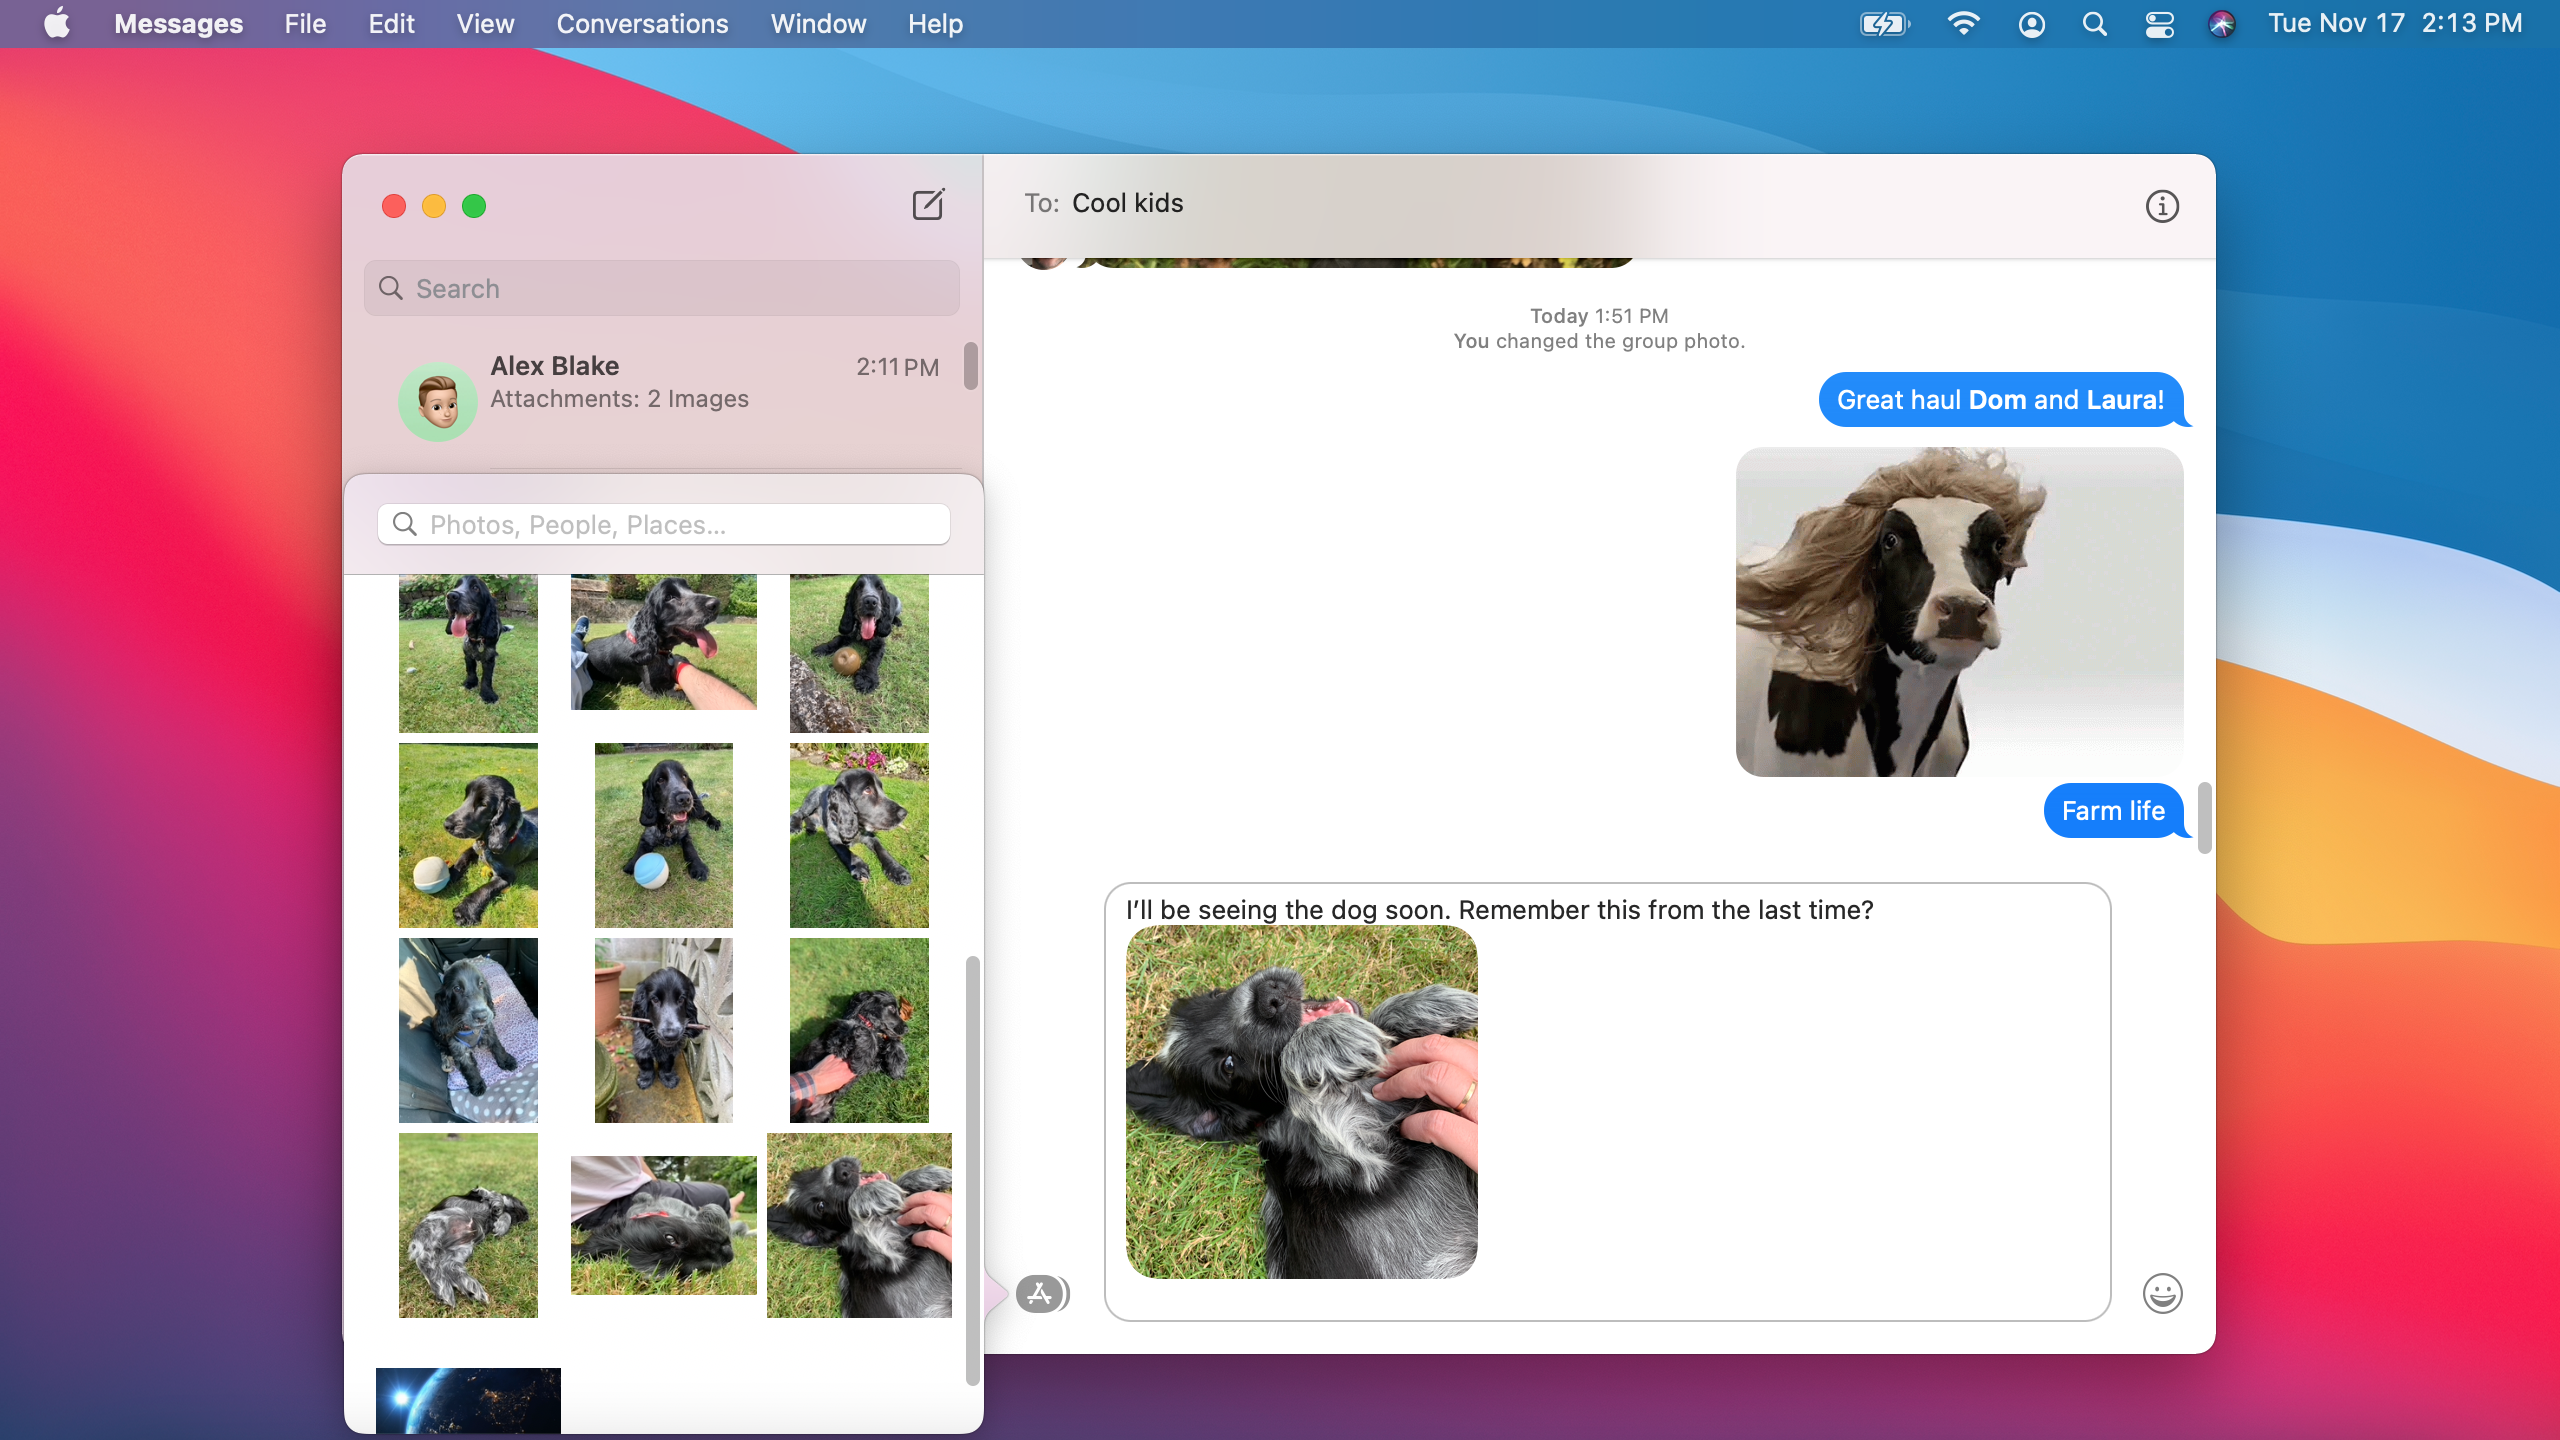Select photo of dog holding stick by planter
The image size is (2560, 1440).
point(663,1030)
